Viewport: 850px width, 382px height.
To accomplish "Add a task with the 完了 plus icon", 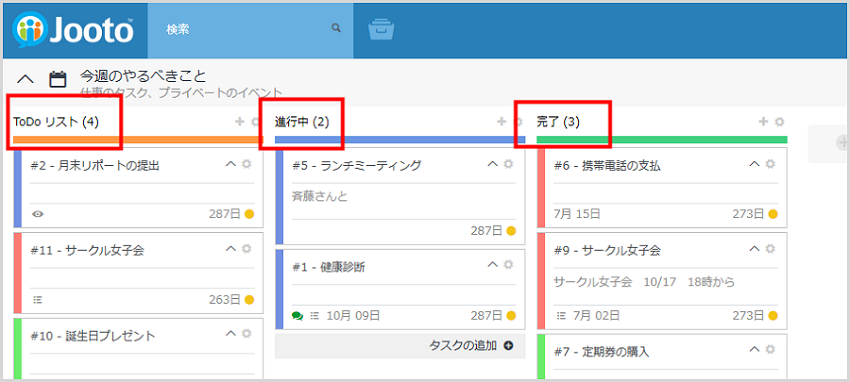I will coord(763,121).
